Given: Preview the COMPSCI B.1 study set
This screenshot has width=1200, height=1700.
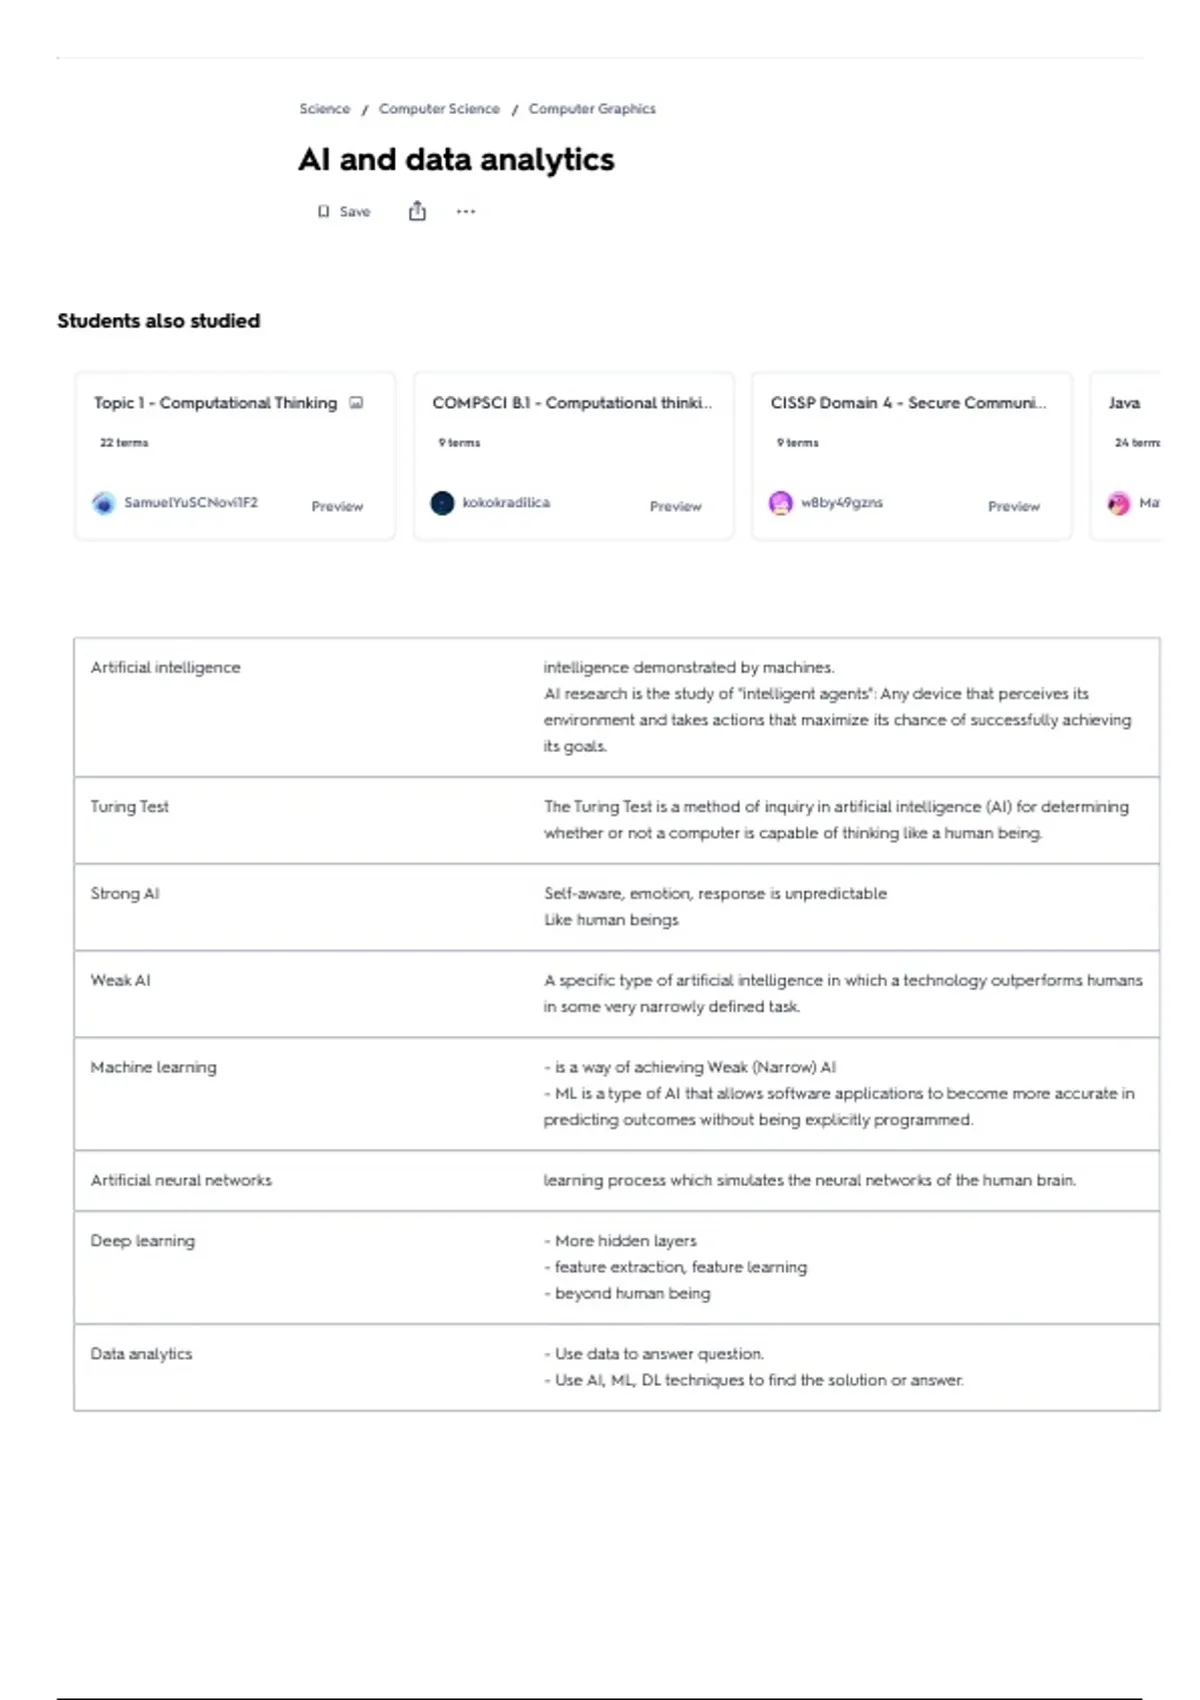Looking at the screenshot, I should (x=676, y=506).
